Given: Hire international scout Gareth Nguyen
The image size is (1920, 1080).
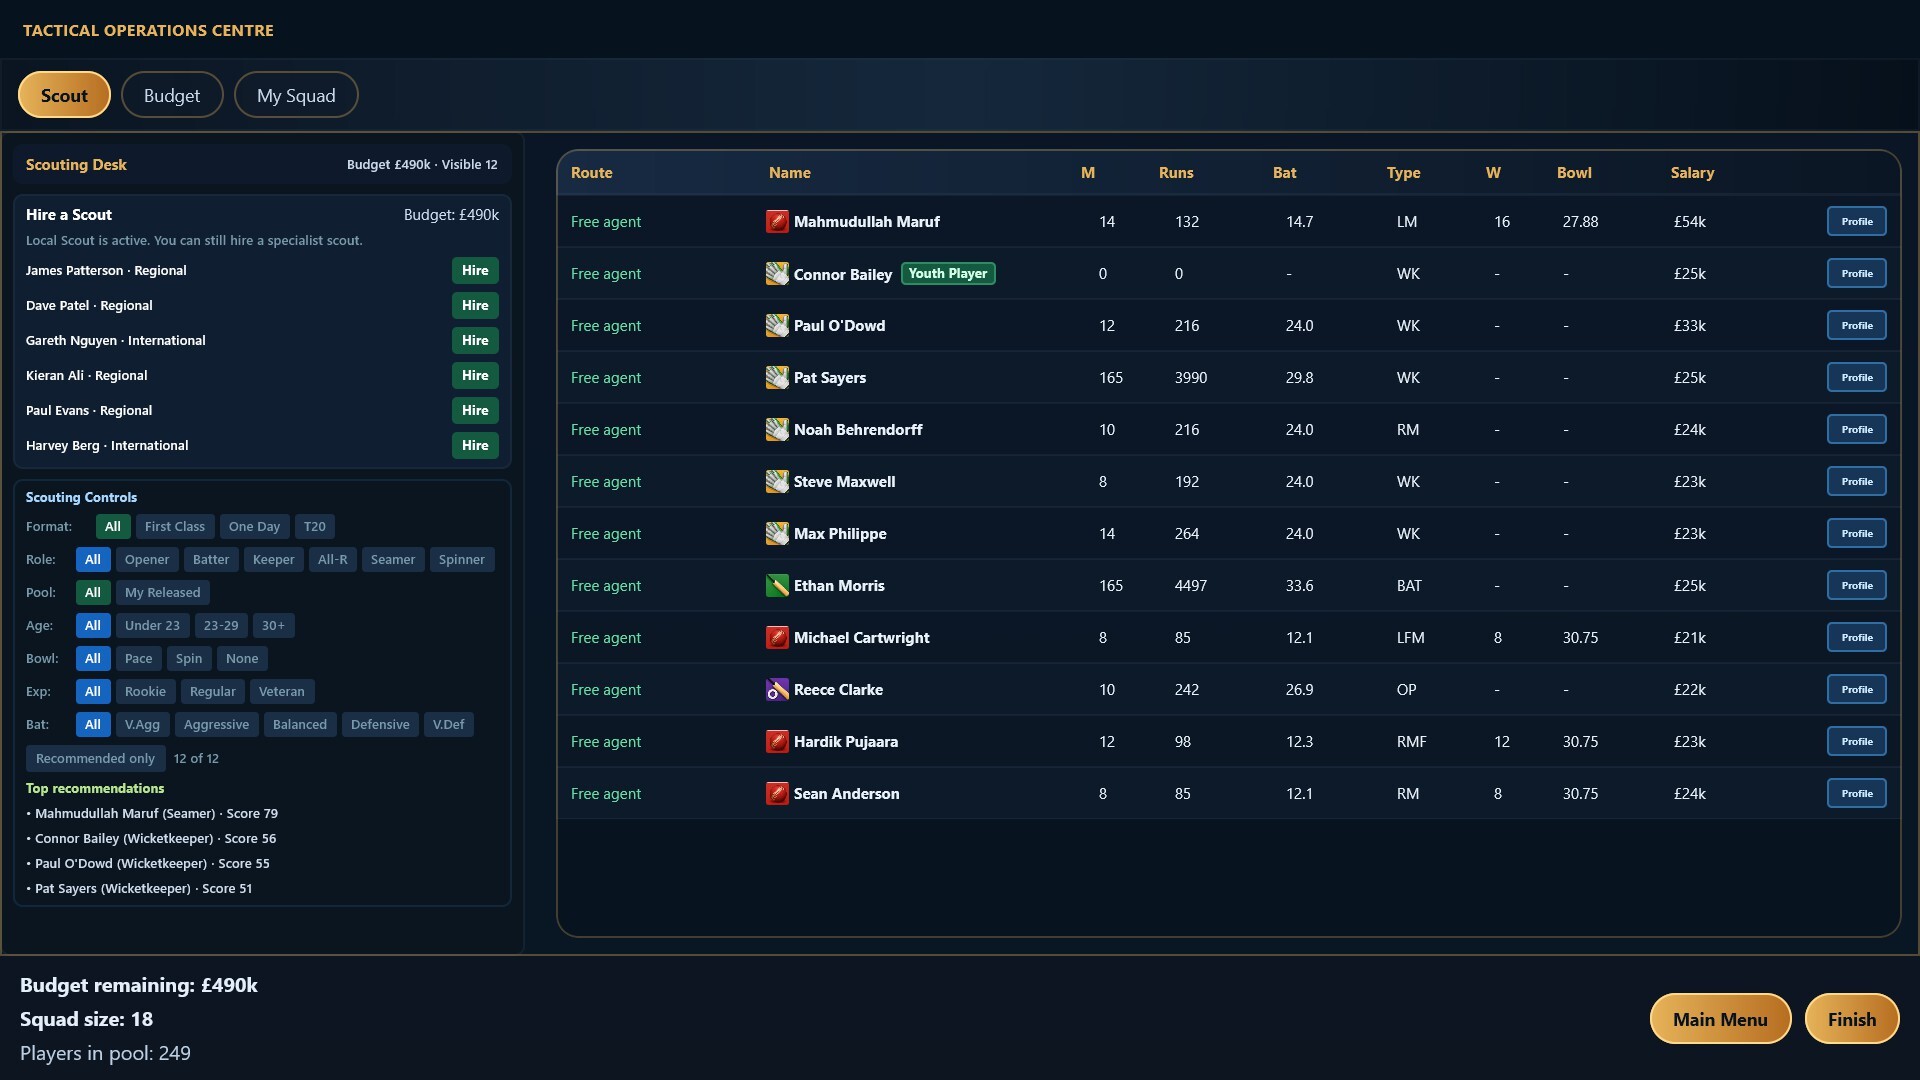Looking at the screenshot, I should pyautogui.click(x=475, y=341).
